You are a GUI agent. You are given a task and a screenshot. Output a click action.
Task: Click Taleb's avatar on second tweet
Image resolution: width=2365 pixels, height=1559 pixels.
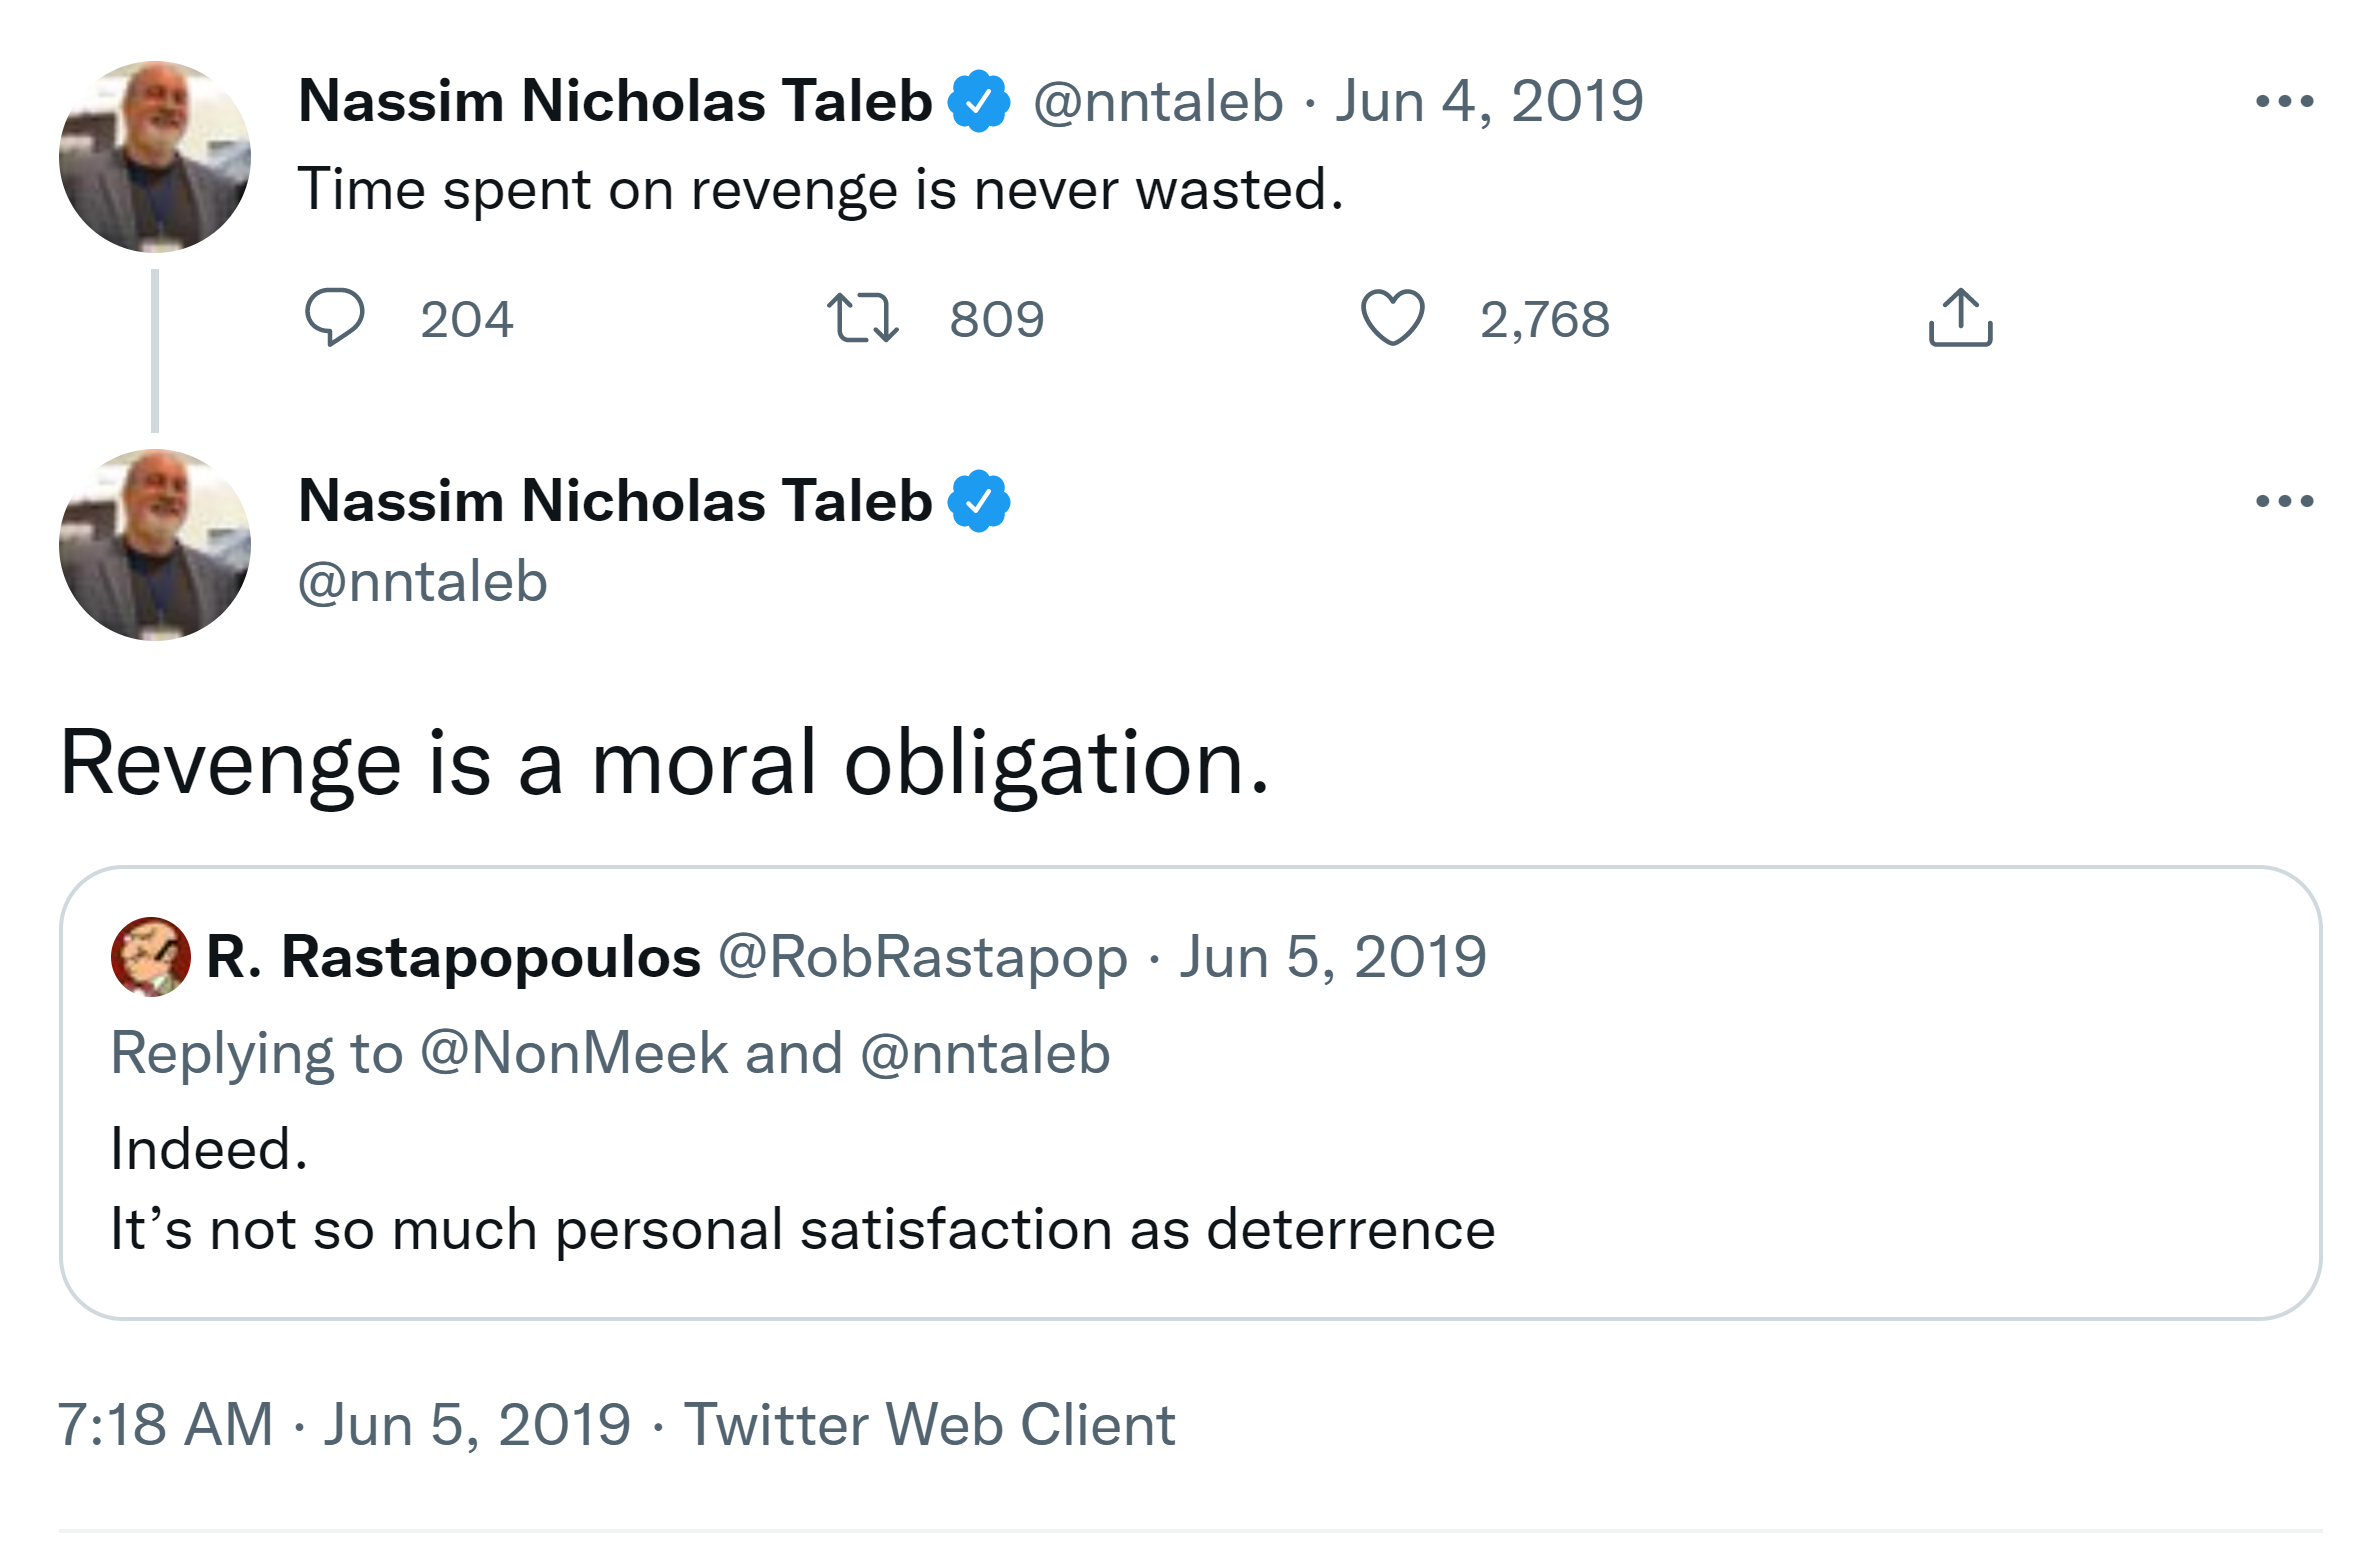(155, 545)
